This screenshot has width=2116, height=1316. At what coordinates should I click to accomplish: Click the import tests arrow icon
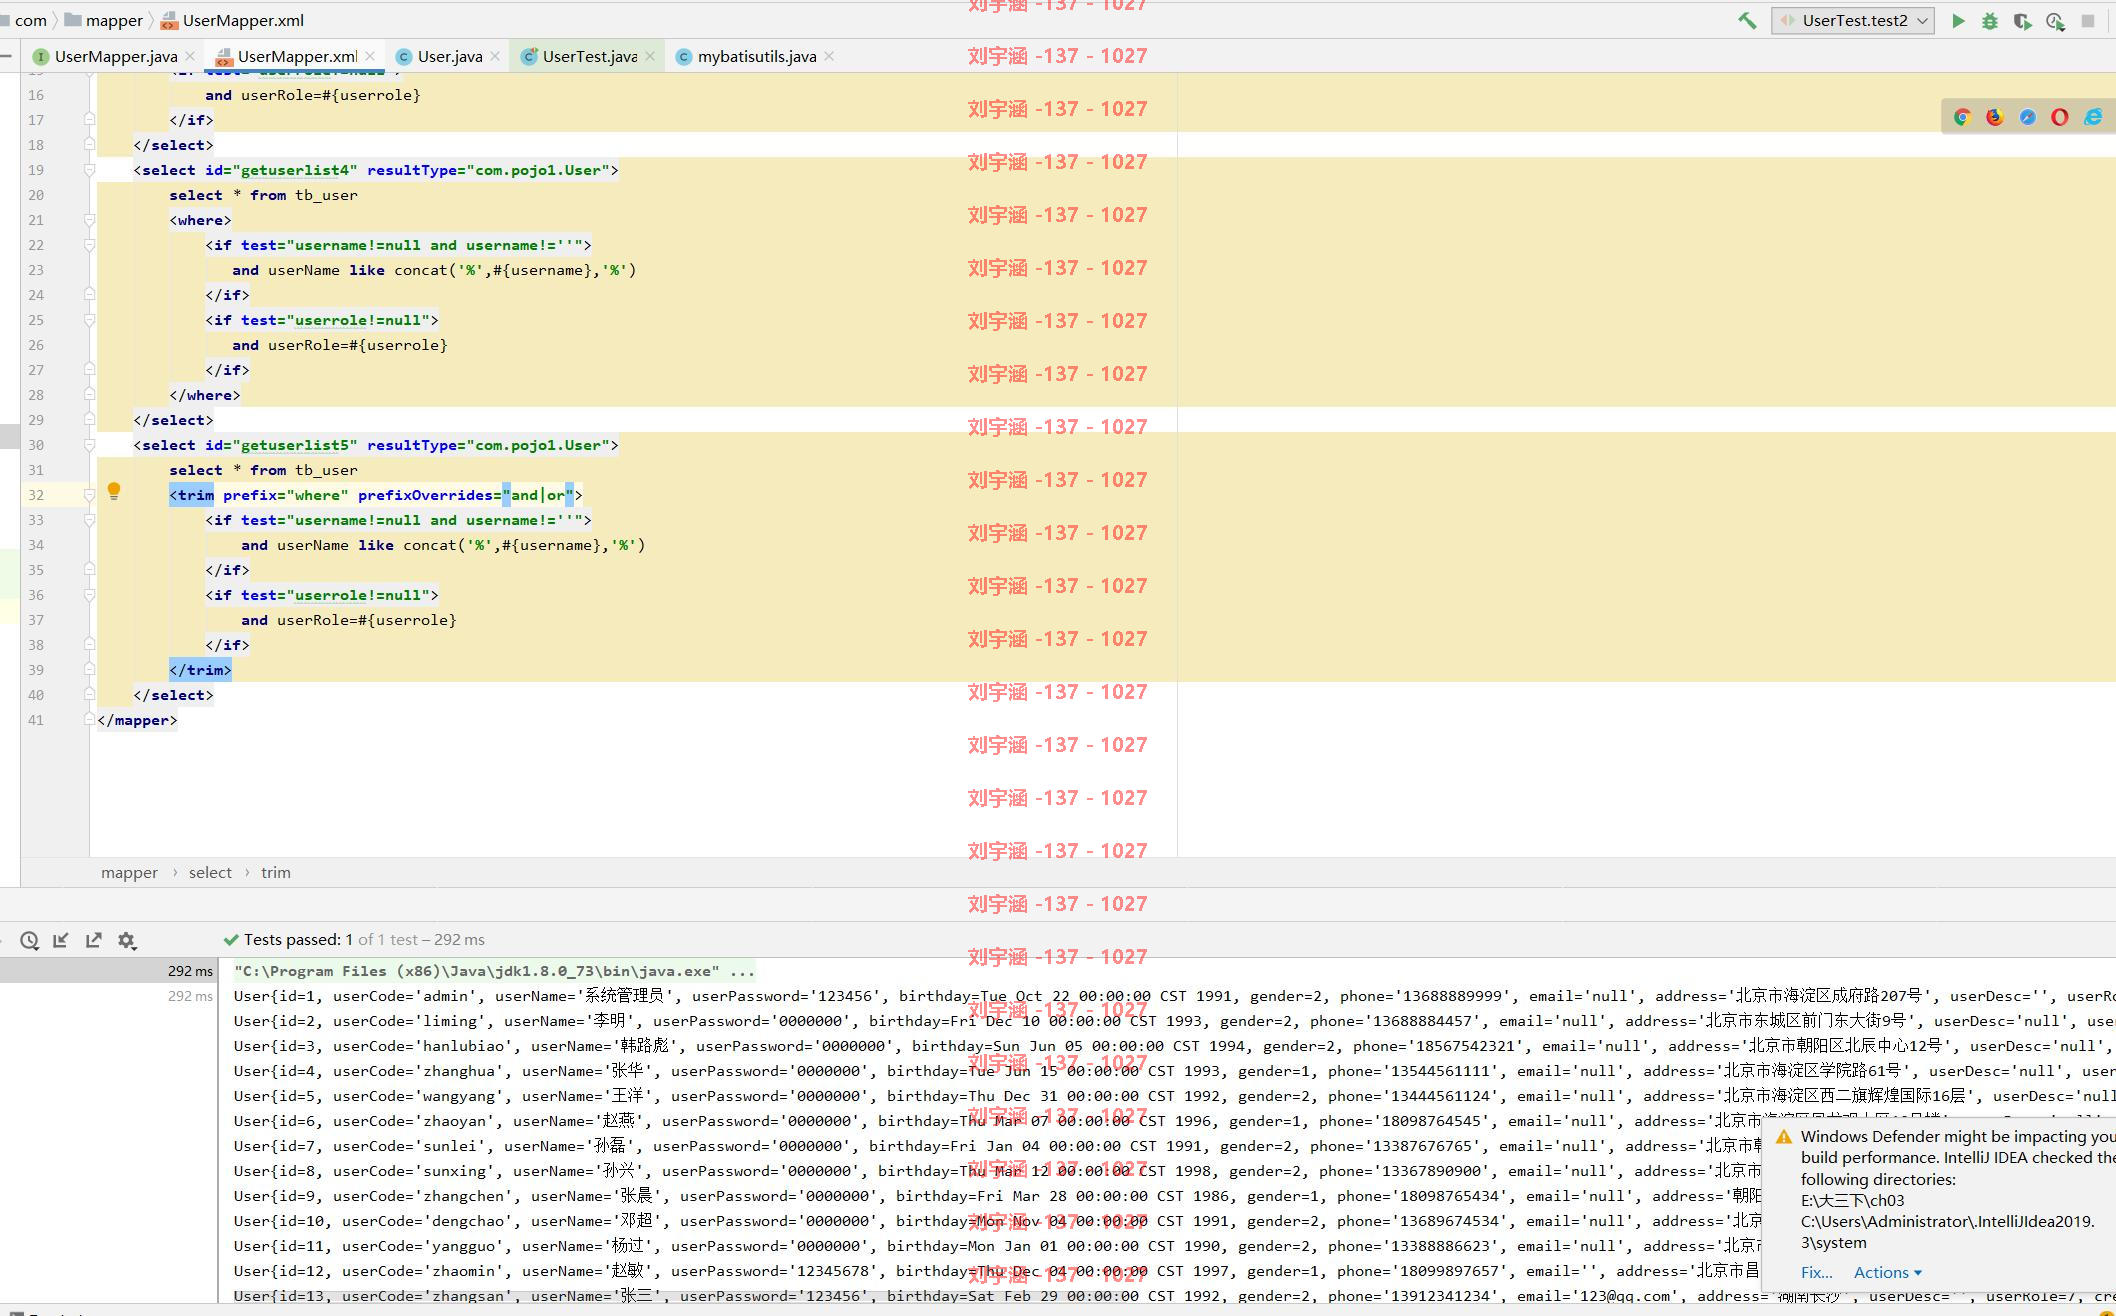[x=61, y=940]
